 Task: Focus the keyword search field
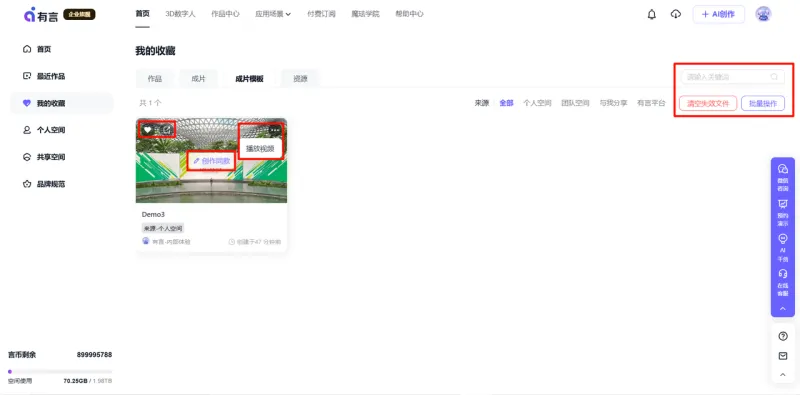point(732,77)
